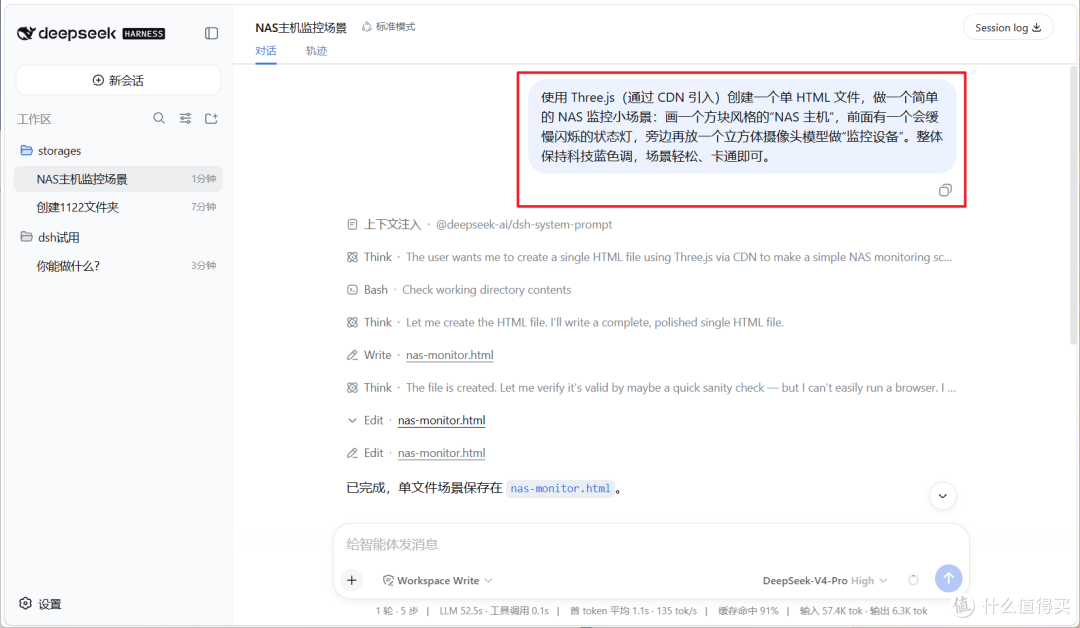
Task: Click the 缓存命中 91% status entry
Action: pos(749,611)
